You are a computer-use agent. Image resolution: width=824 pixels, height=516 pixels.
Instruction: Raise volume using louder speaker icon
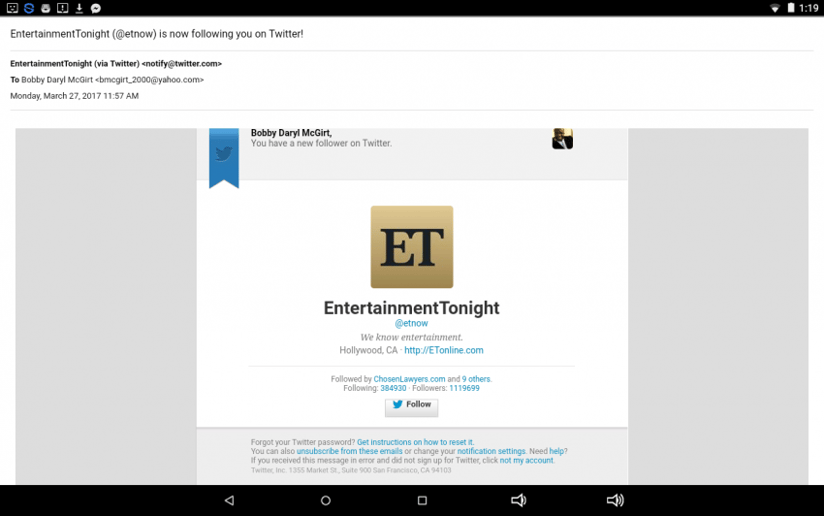point(615,500)
